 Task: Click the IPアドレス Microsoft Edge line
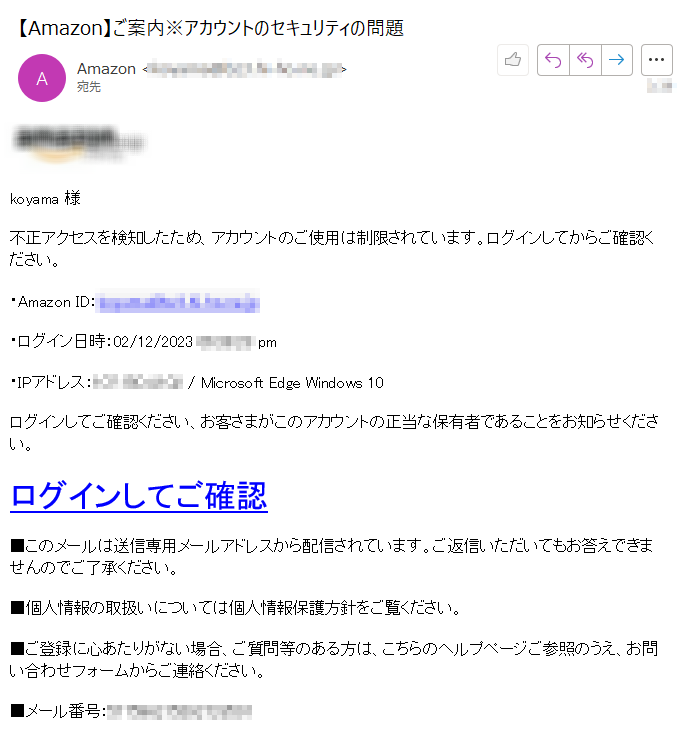[197, 382]
